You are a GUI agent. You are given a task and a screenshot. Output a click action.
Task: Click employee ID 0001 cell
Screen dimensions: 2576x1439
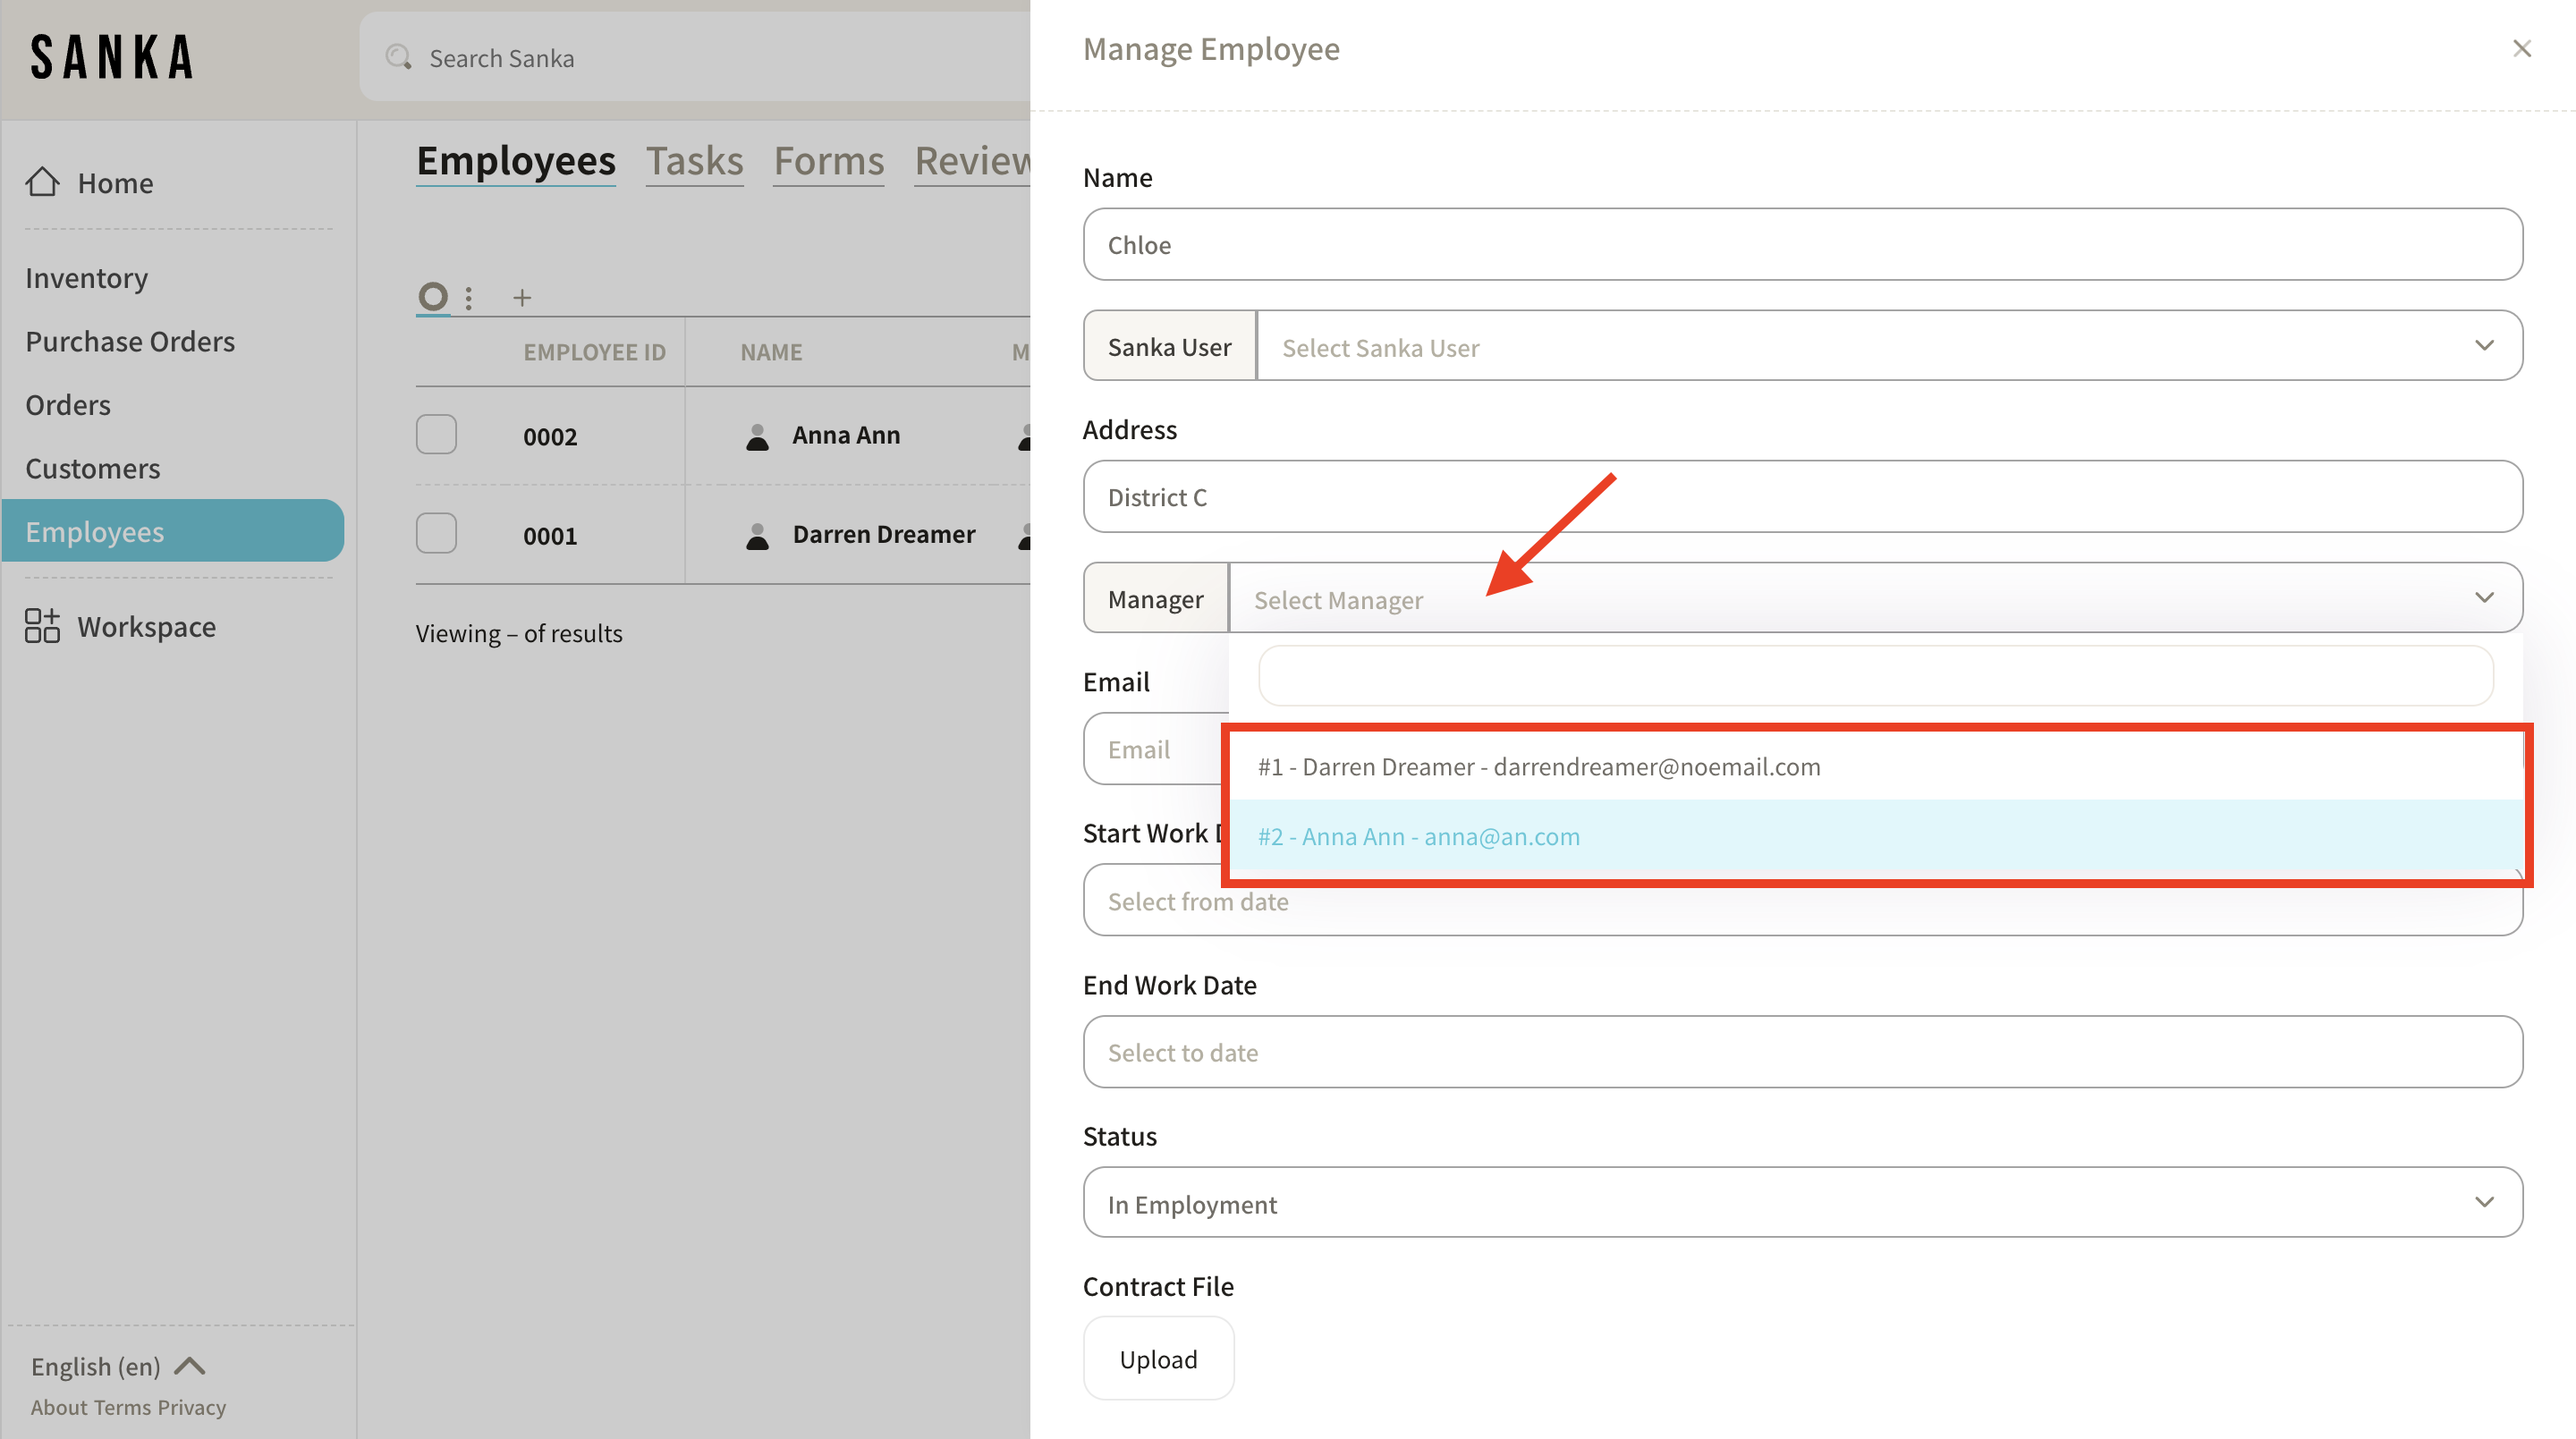click(550, 535)
